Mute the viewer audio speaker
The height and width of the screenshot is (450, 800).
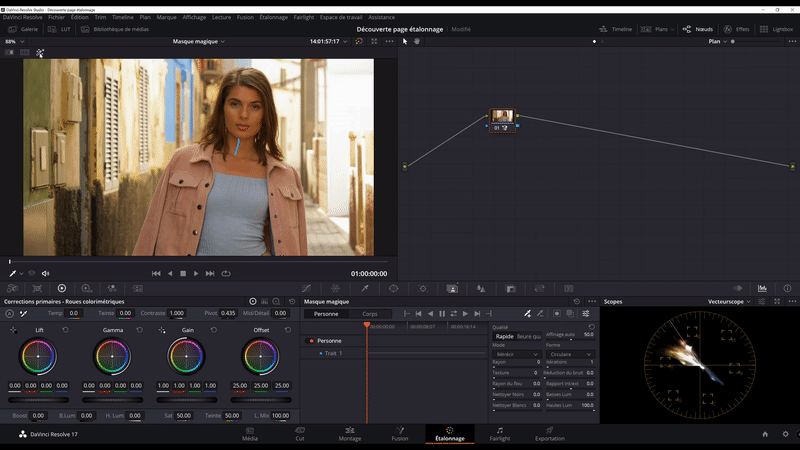46,273
